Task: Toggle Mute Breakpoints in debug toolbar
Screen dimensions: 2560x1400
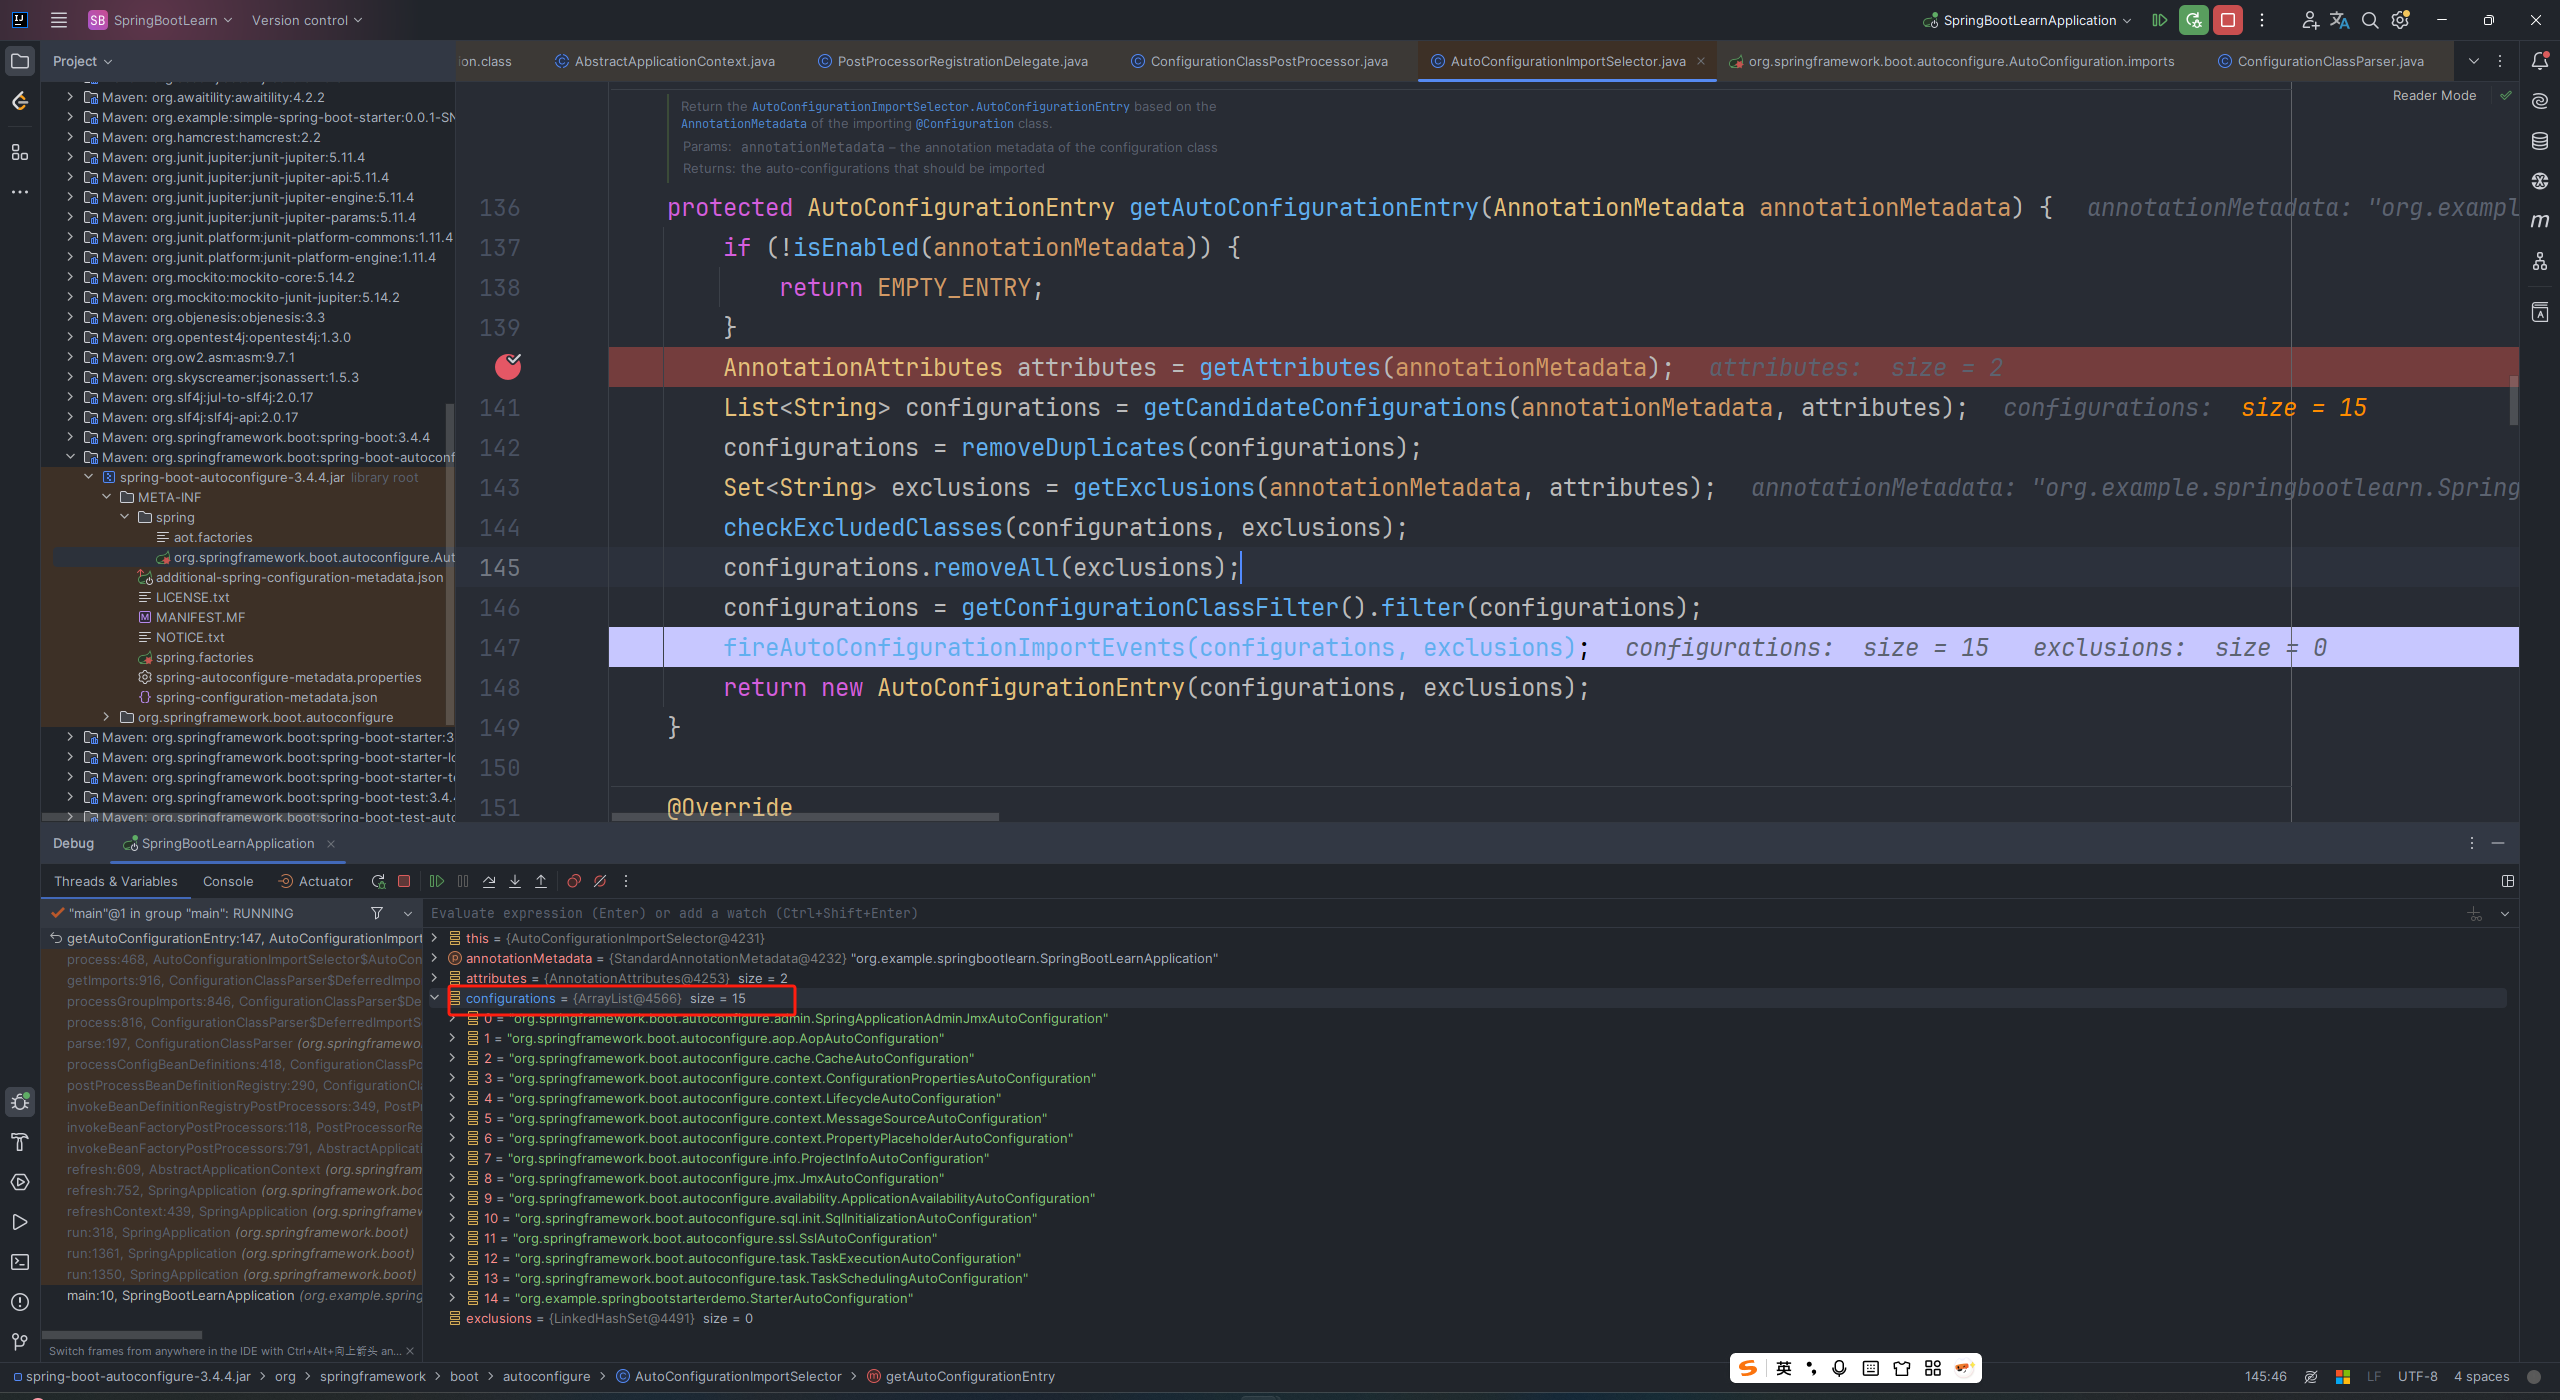Action: [600, 881]
